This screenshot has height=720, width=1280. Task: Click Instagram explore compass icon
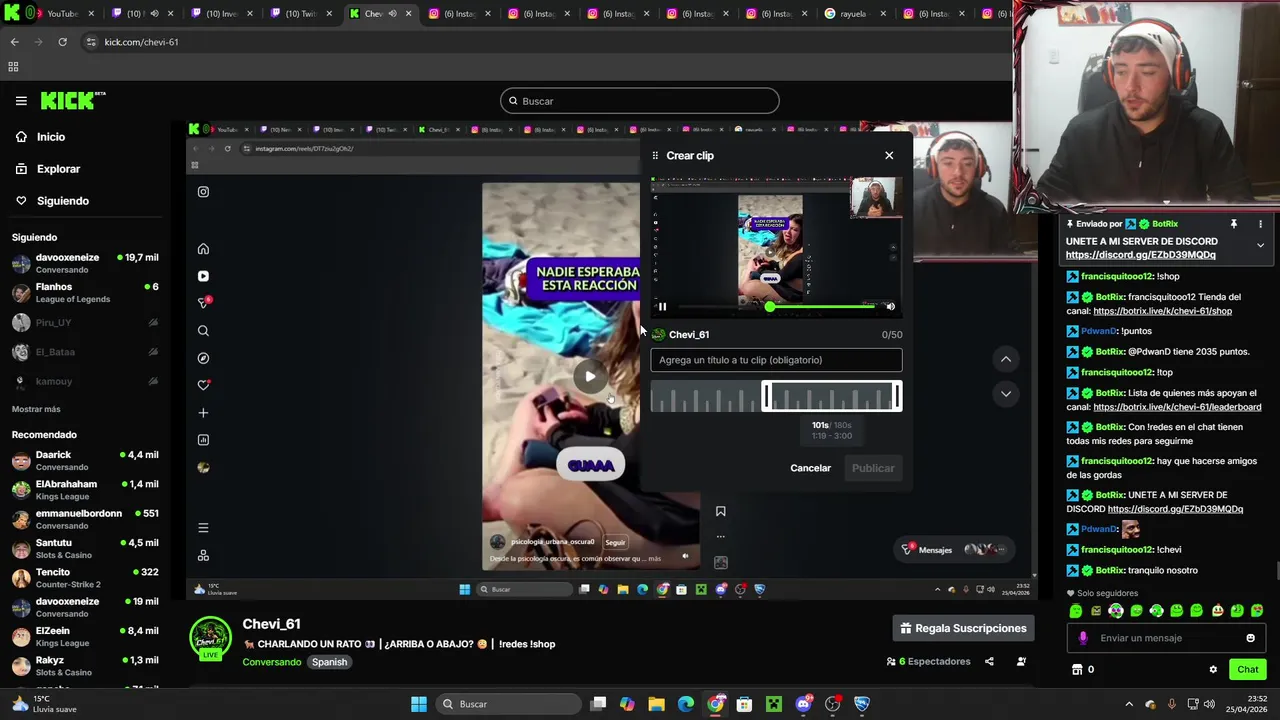[203, 358]
